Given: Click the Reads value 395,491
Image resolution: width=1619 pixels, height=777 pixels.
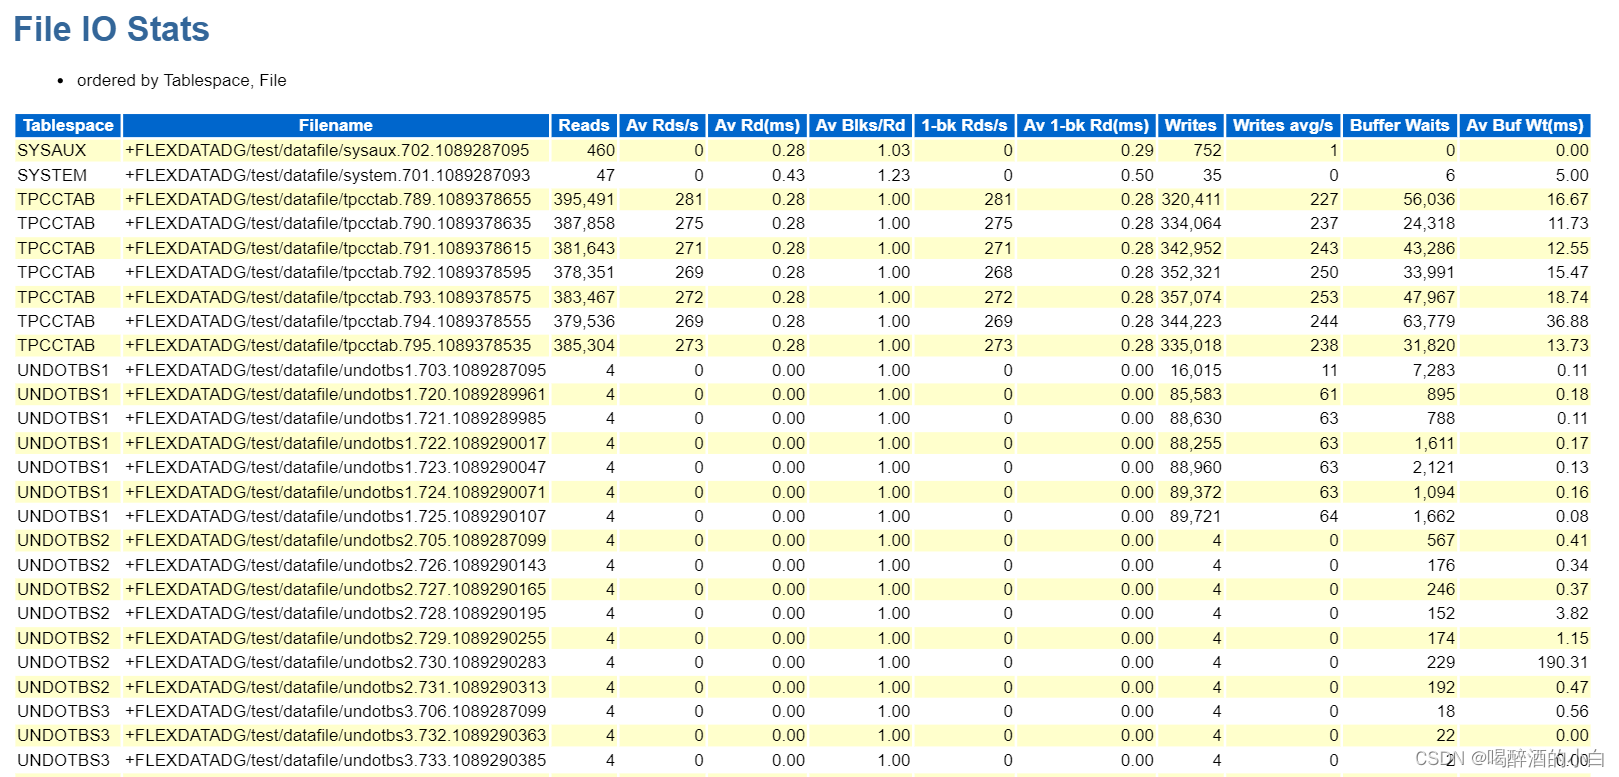Looking at the screenshot, I should pos(584,199).
